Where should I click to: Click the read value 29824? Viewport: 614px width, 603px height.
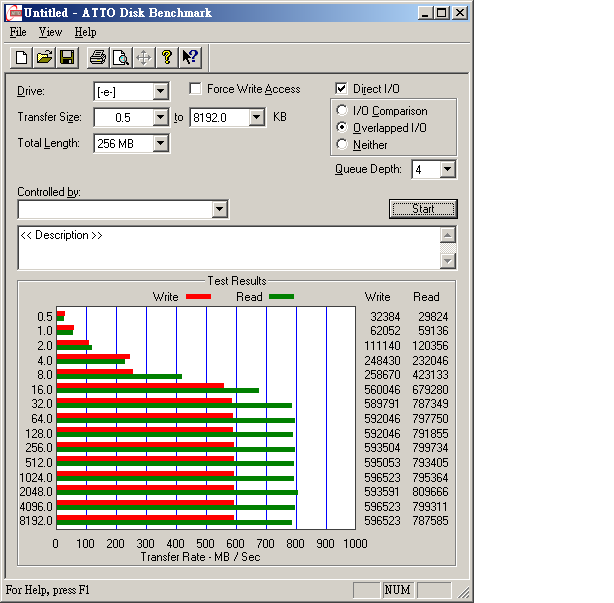click(x=433, y=316)
